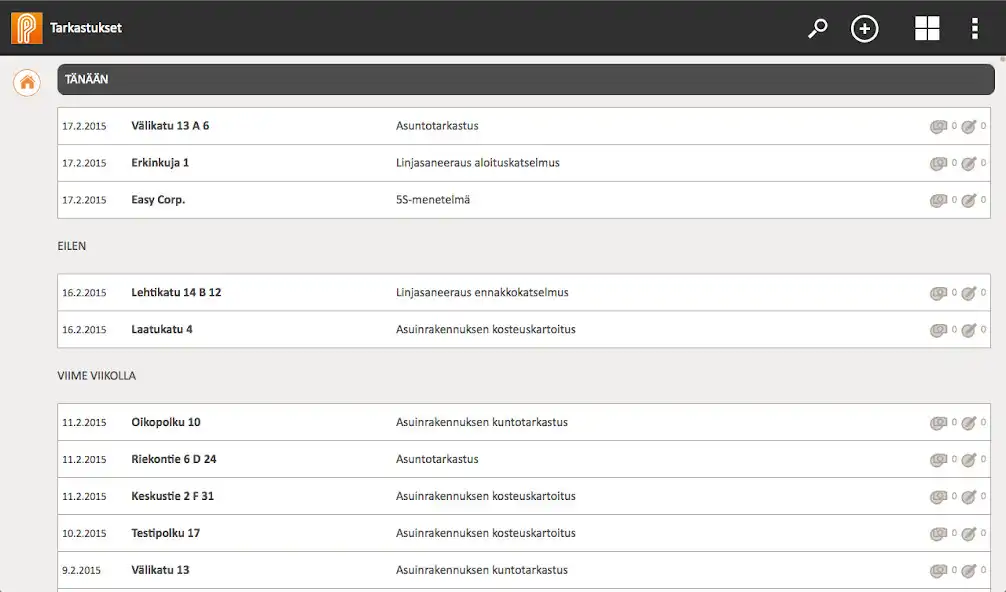Click the orange app logo

pos(26,28)
